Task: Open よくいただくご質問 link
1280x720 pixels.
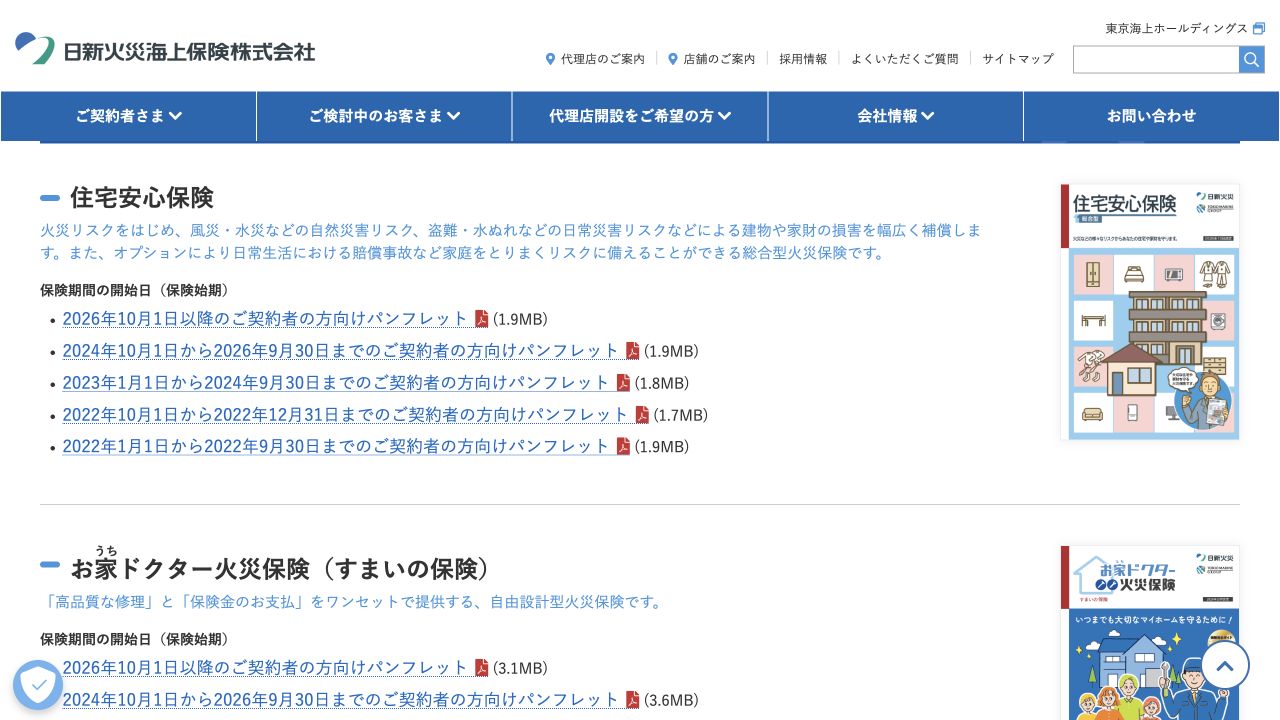Action: coord(904,59)
